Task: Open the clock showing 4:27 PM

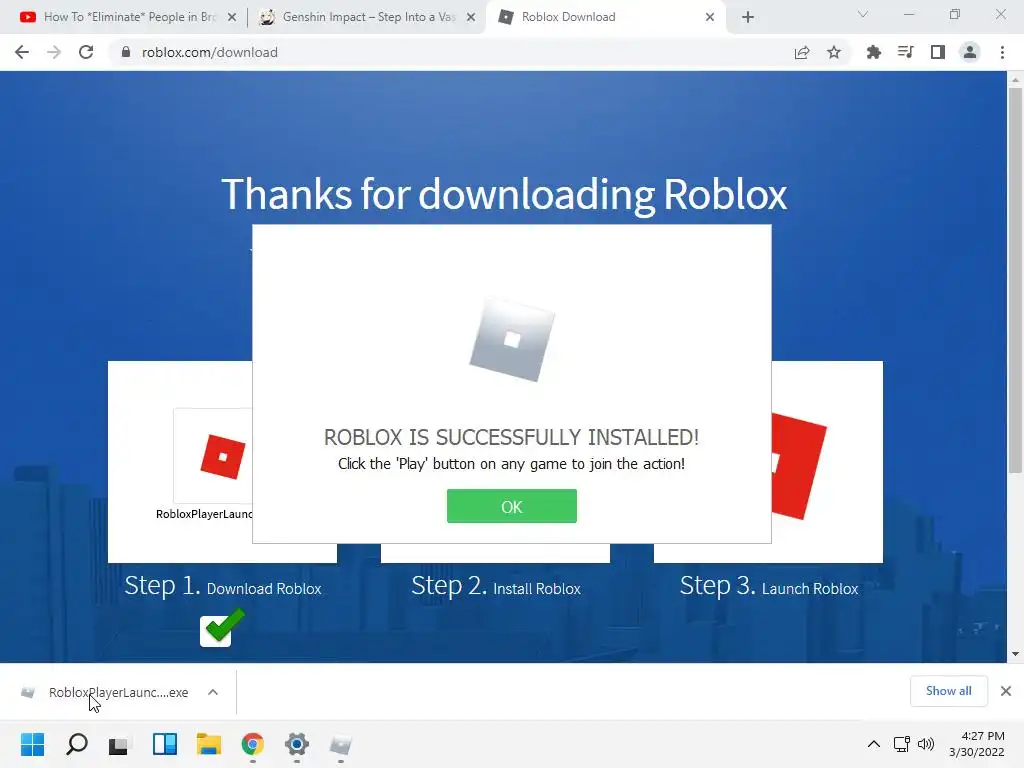Action: [x=976, y=744]
